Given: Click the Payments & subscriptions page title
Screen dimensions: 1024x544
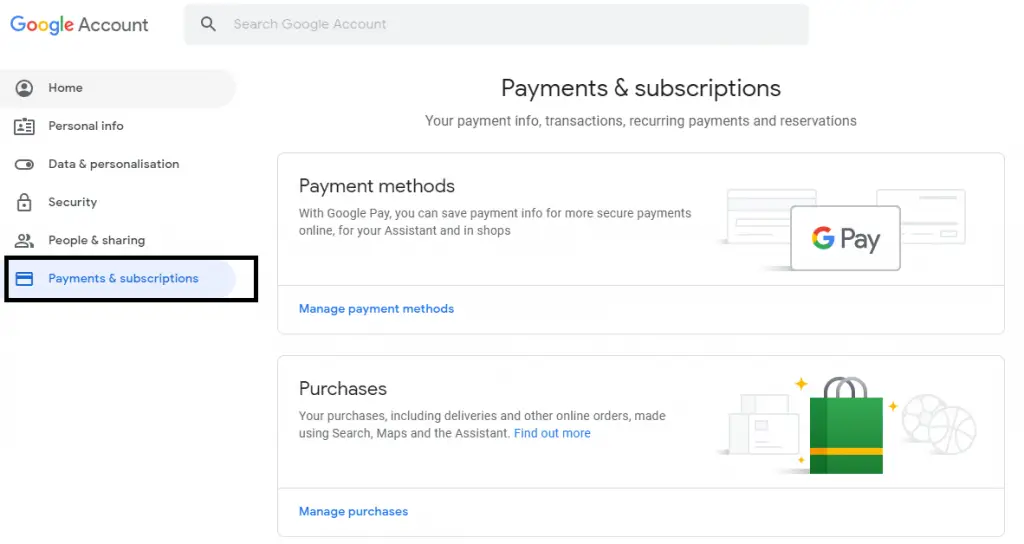Looking at the screenshot, I should [641, 88].
